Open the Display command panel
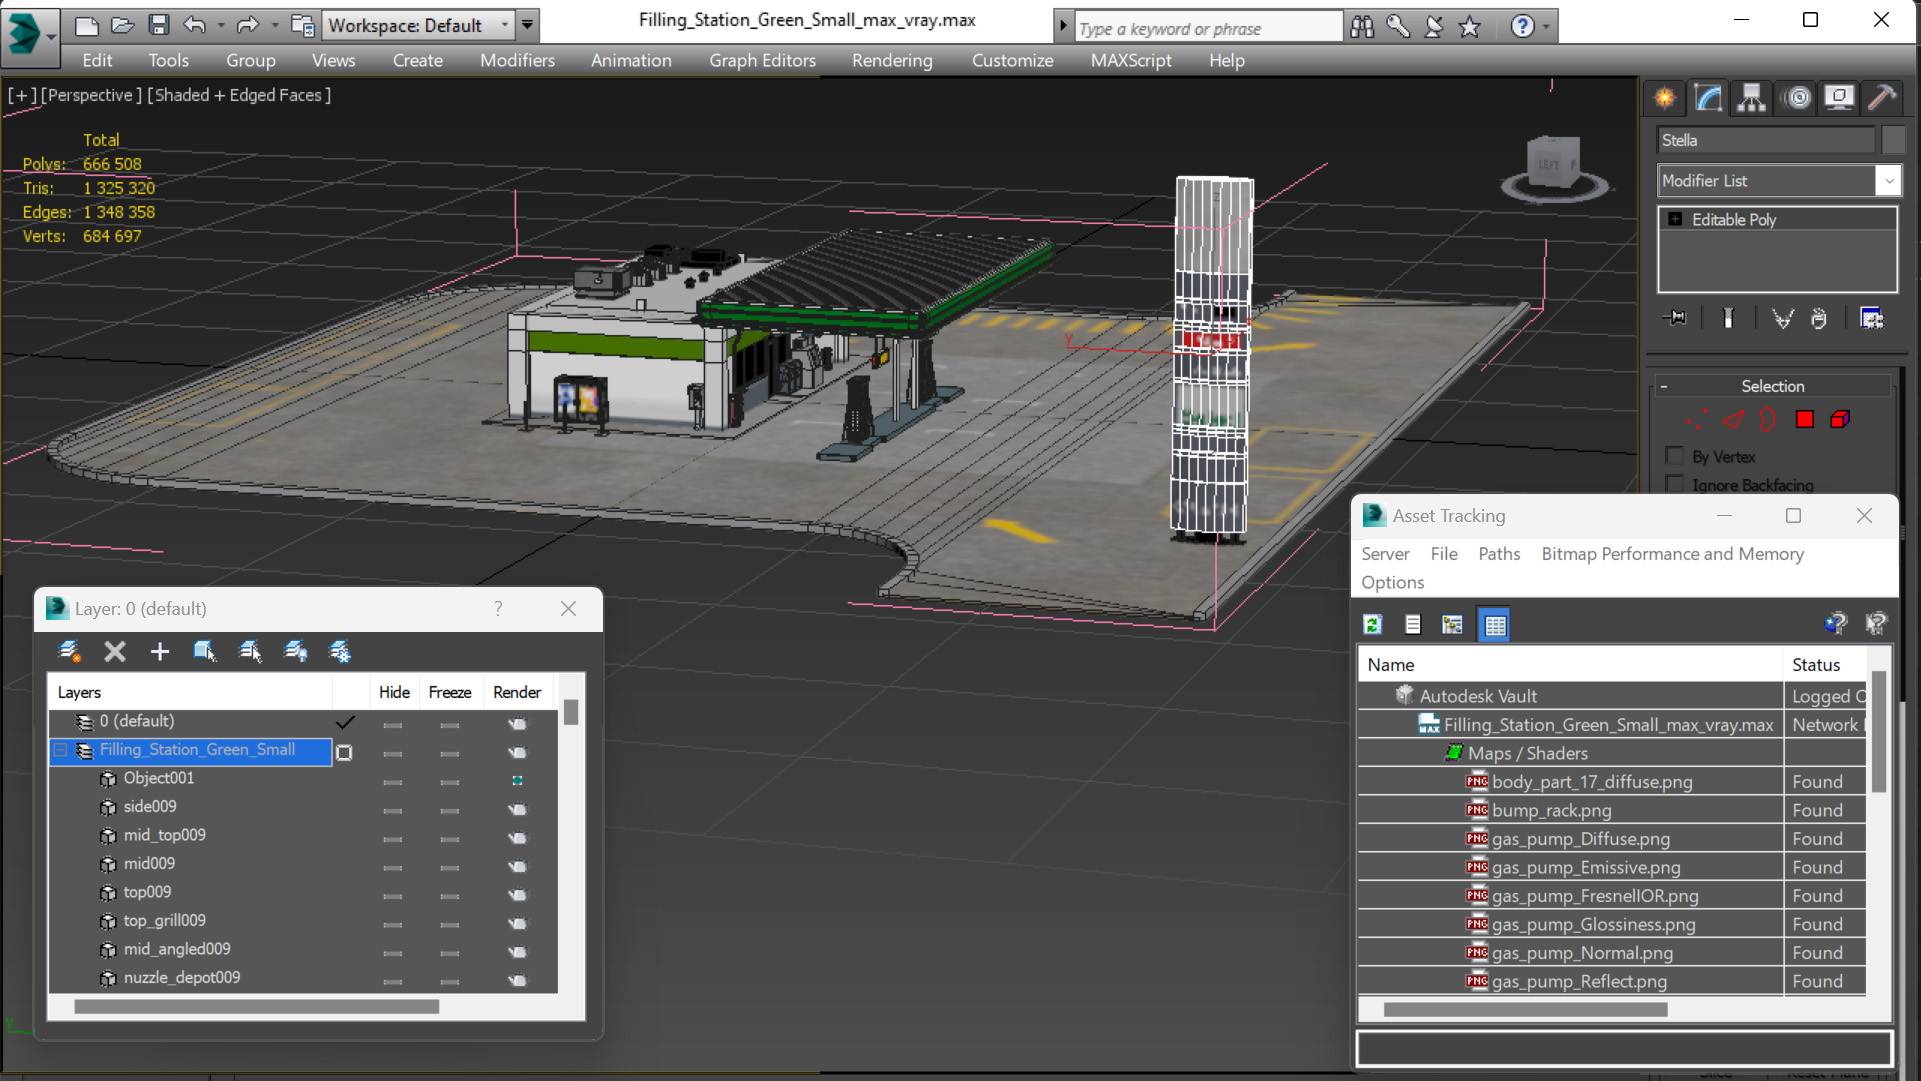This screenshot has height=1081, width=1921. pos(1839,97)
